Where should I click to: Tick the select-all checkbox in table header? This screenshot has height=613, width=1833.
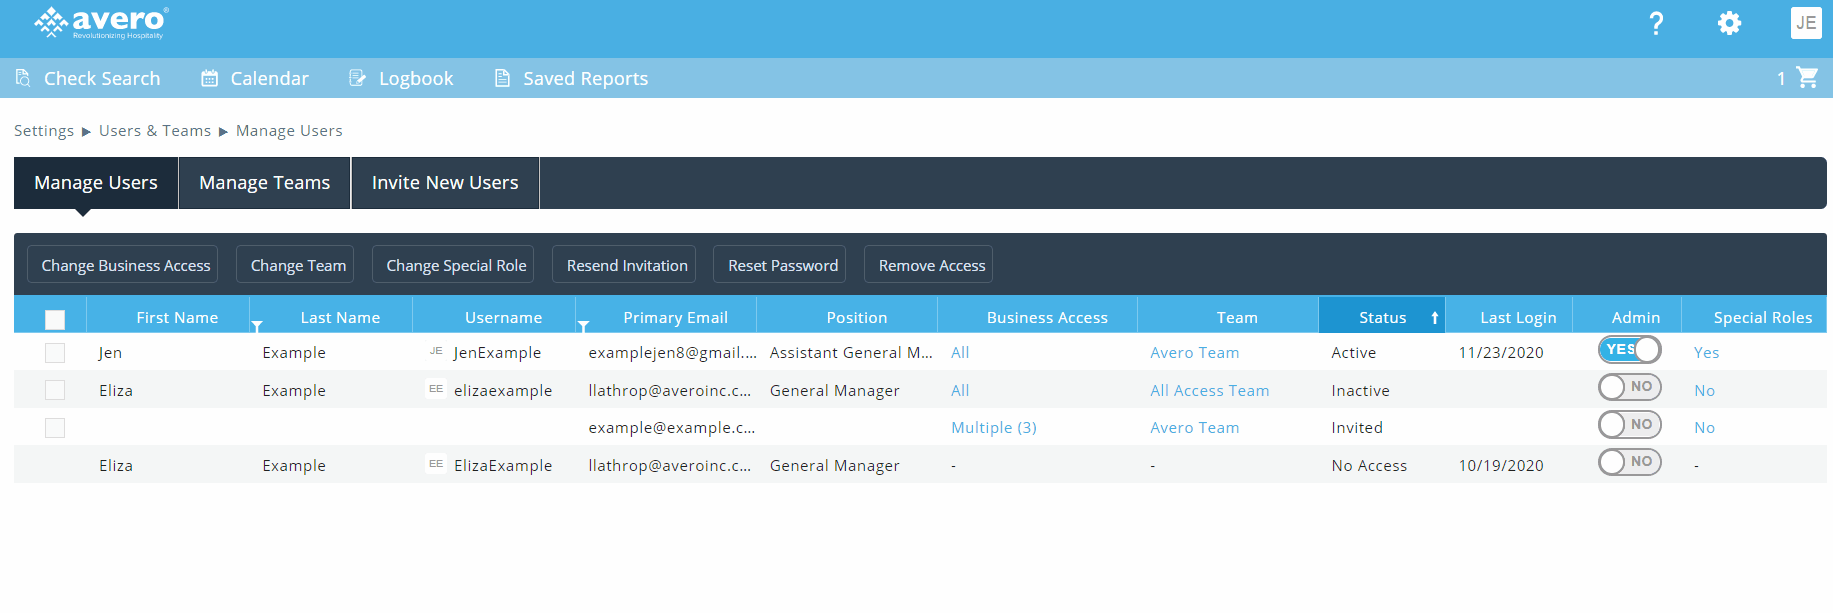(55, 319)
